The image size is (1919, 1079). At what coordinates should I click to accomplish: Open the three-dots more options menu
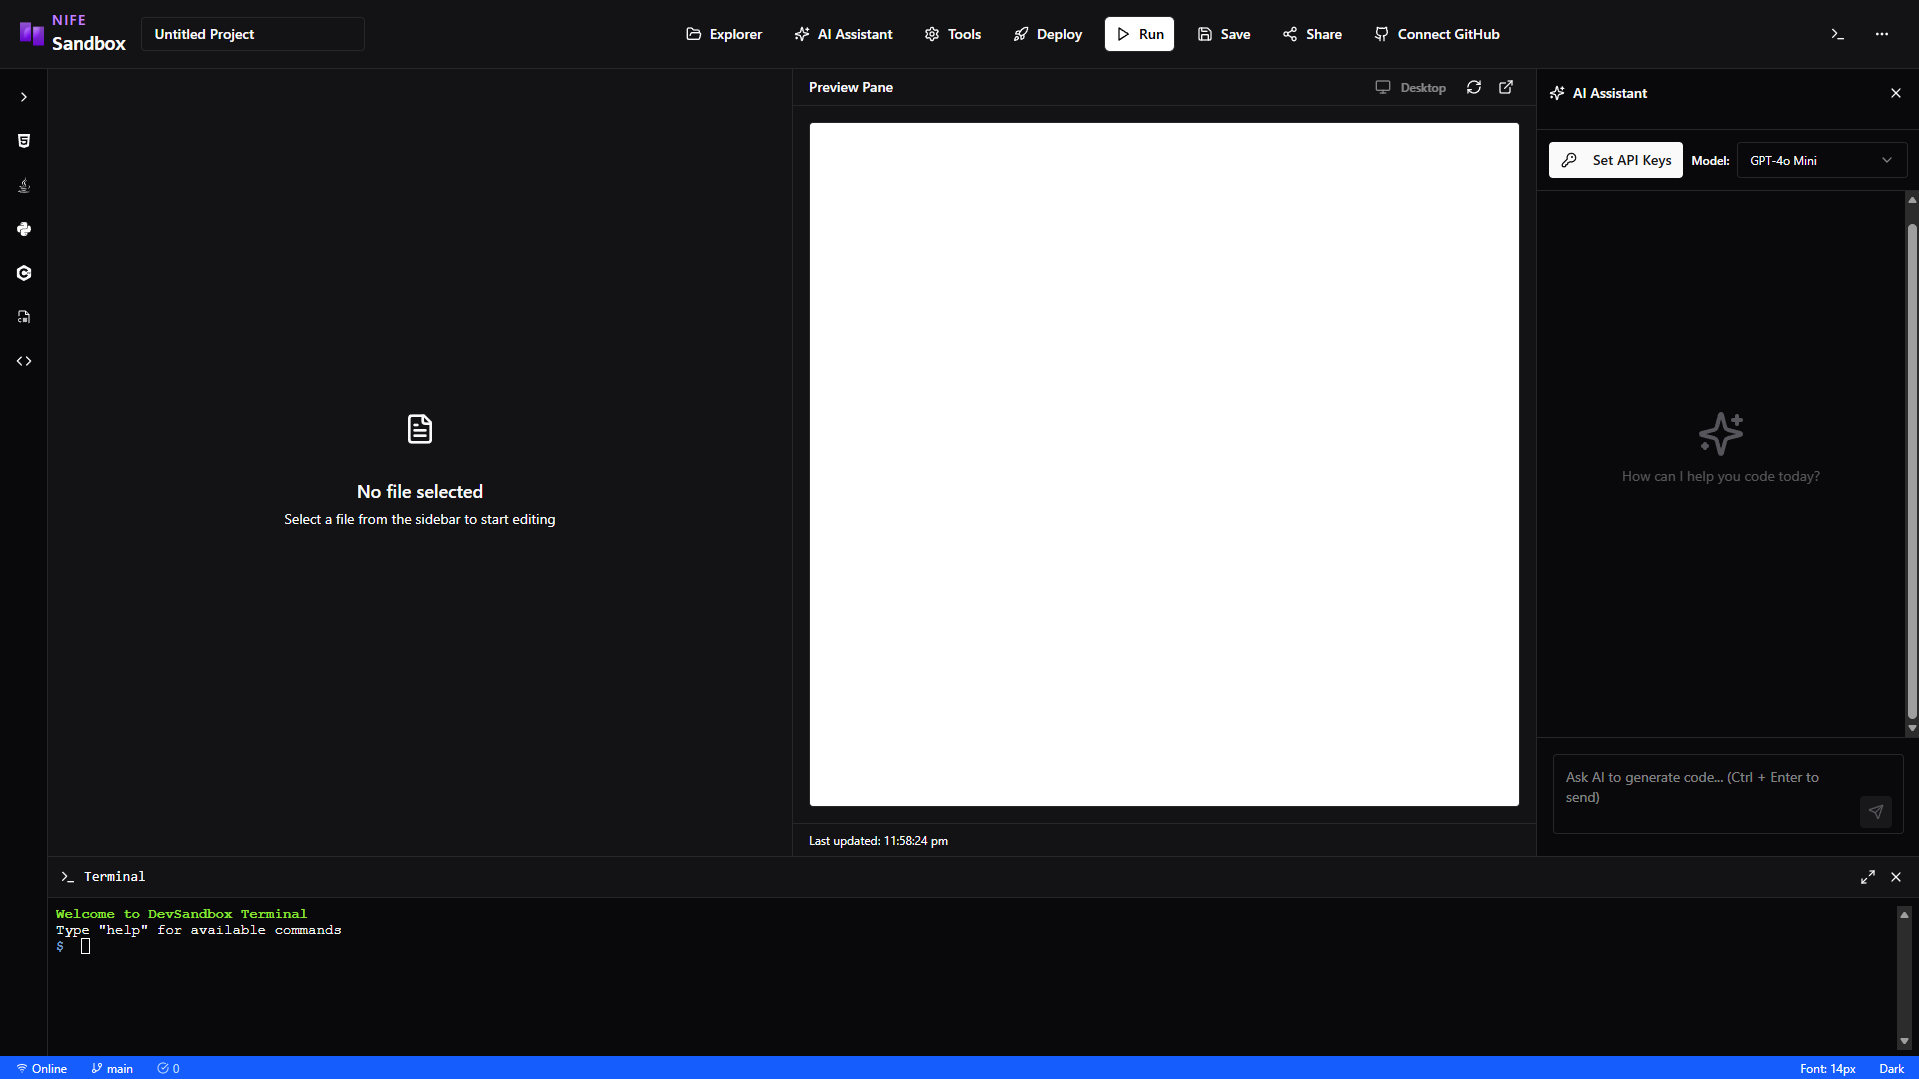click(x=1881, y=34)
